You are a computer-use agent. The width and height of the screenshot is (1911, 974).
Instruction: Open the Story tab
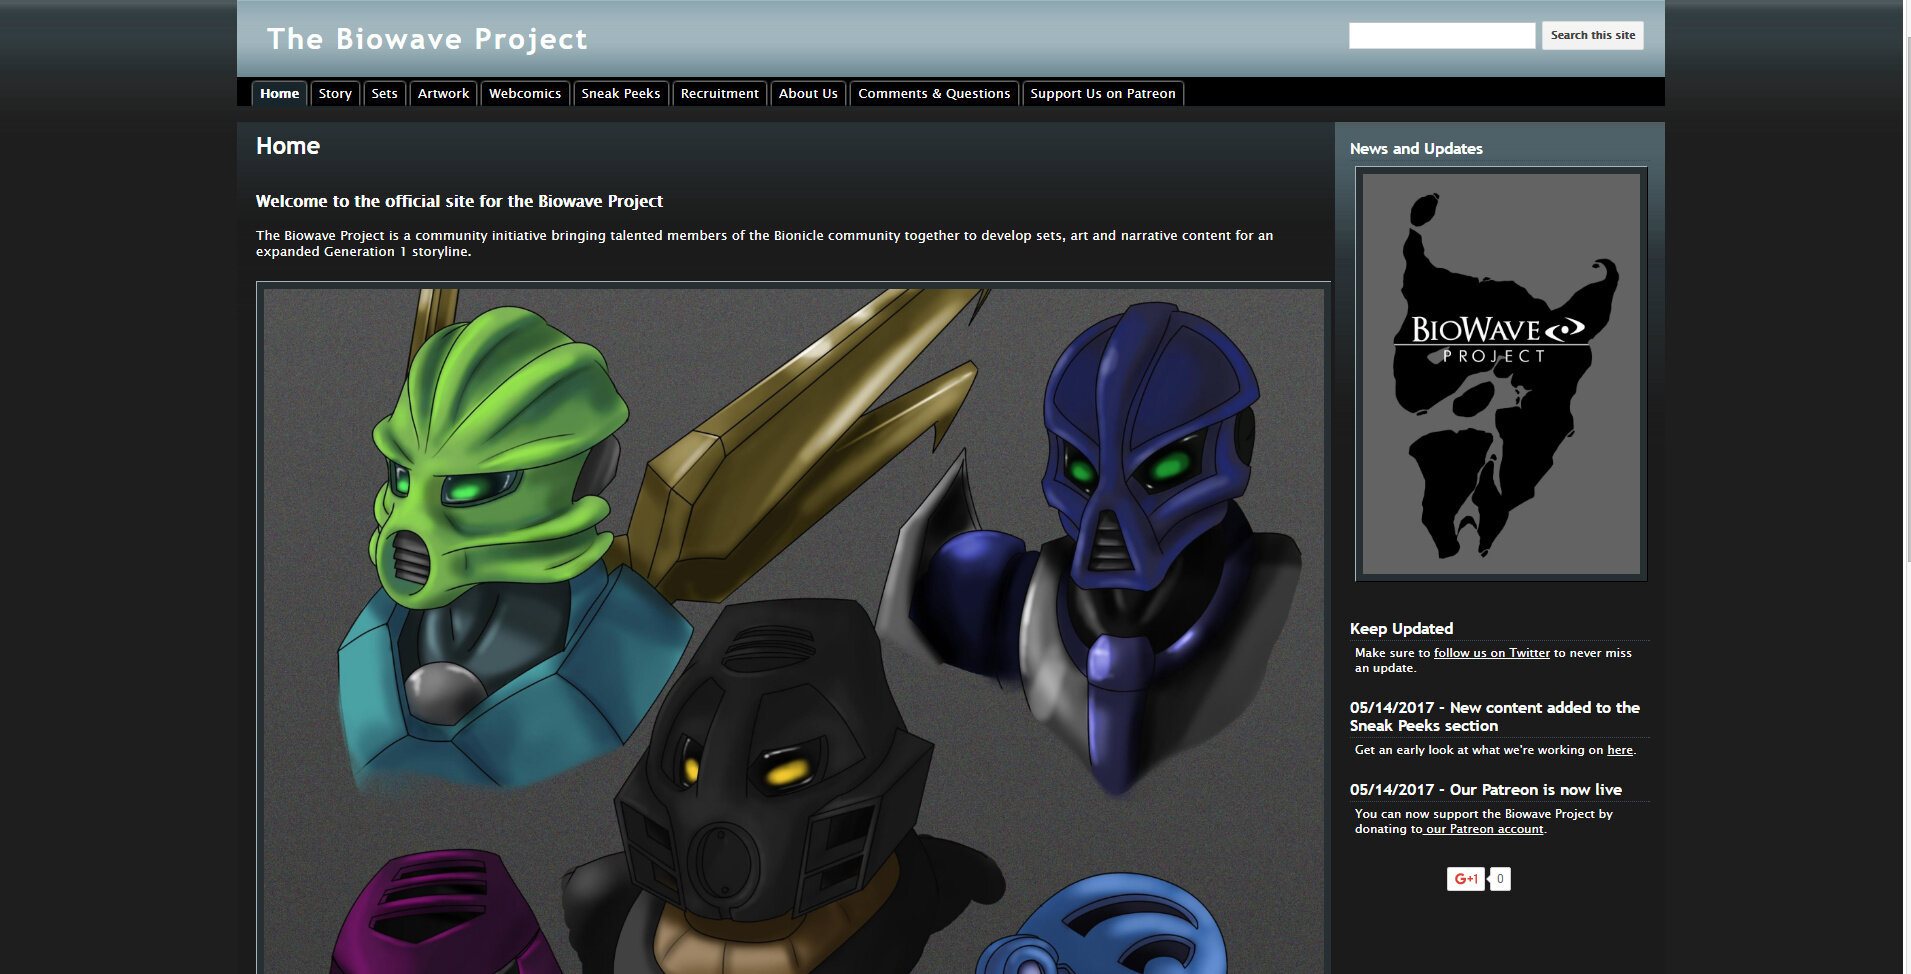click(x=335, y=93)
